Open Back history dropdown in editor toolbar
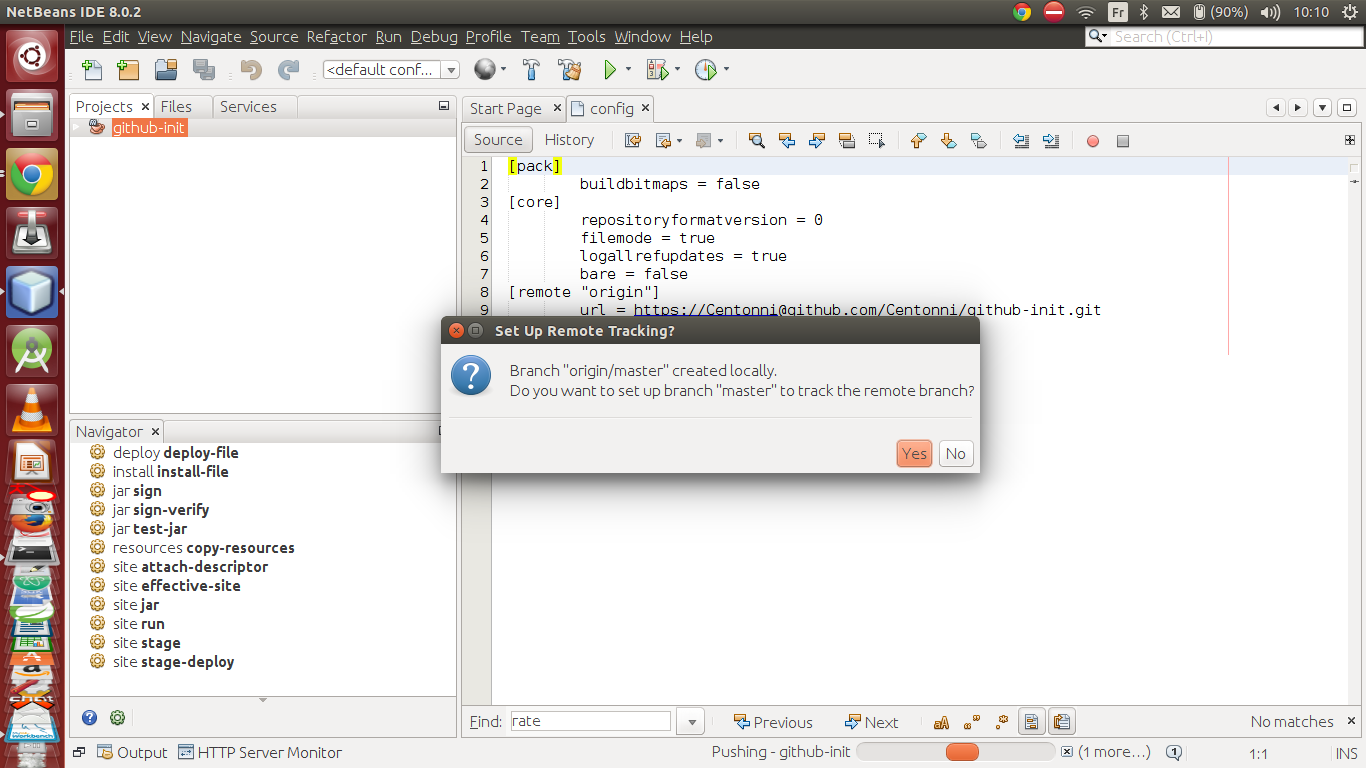 680,141
